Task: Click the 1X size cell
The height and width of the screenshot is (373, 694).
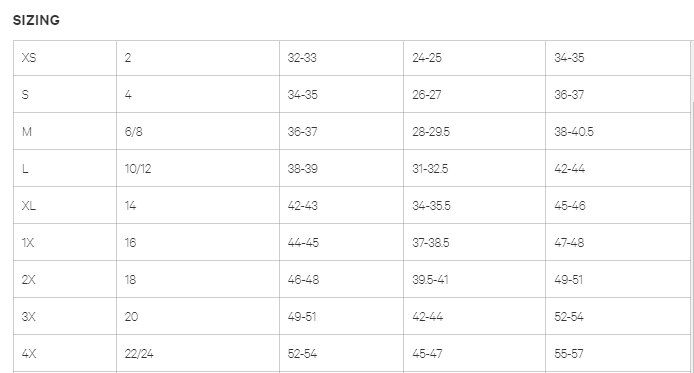Action: (x=65, y=242)
